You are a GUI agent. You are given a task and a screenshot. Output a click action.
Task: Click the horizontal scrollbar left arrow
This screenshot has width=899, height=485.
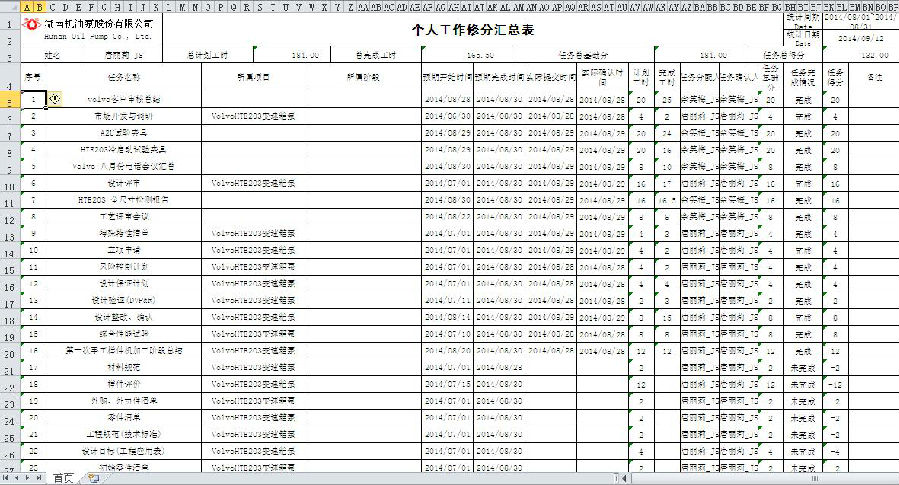click(x=625, y=478)
